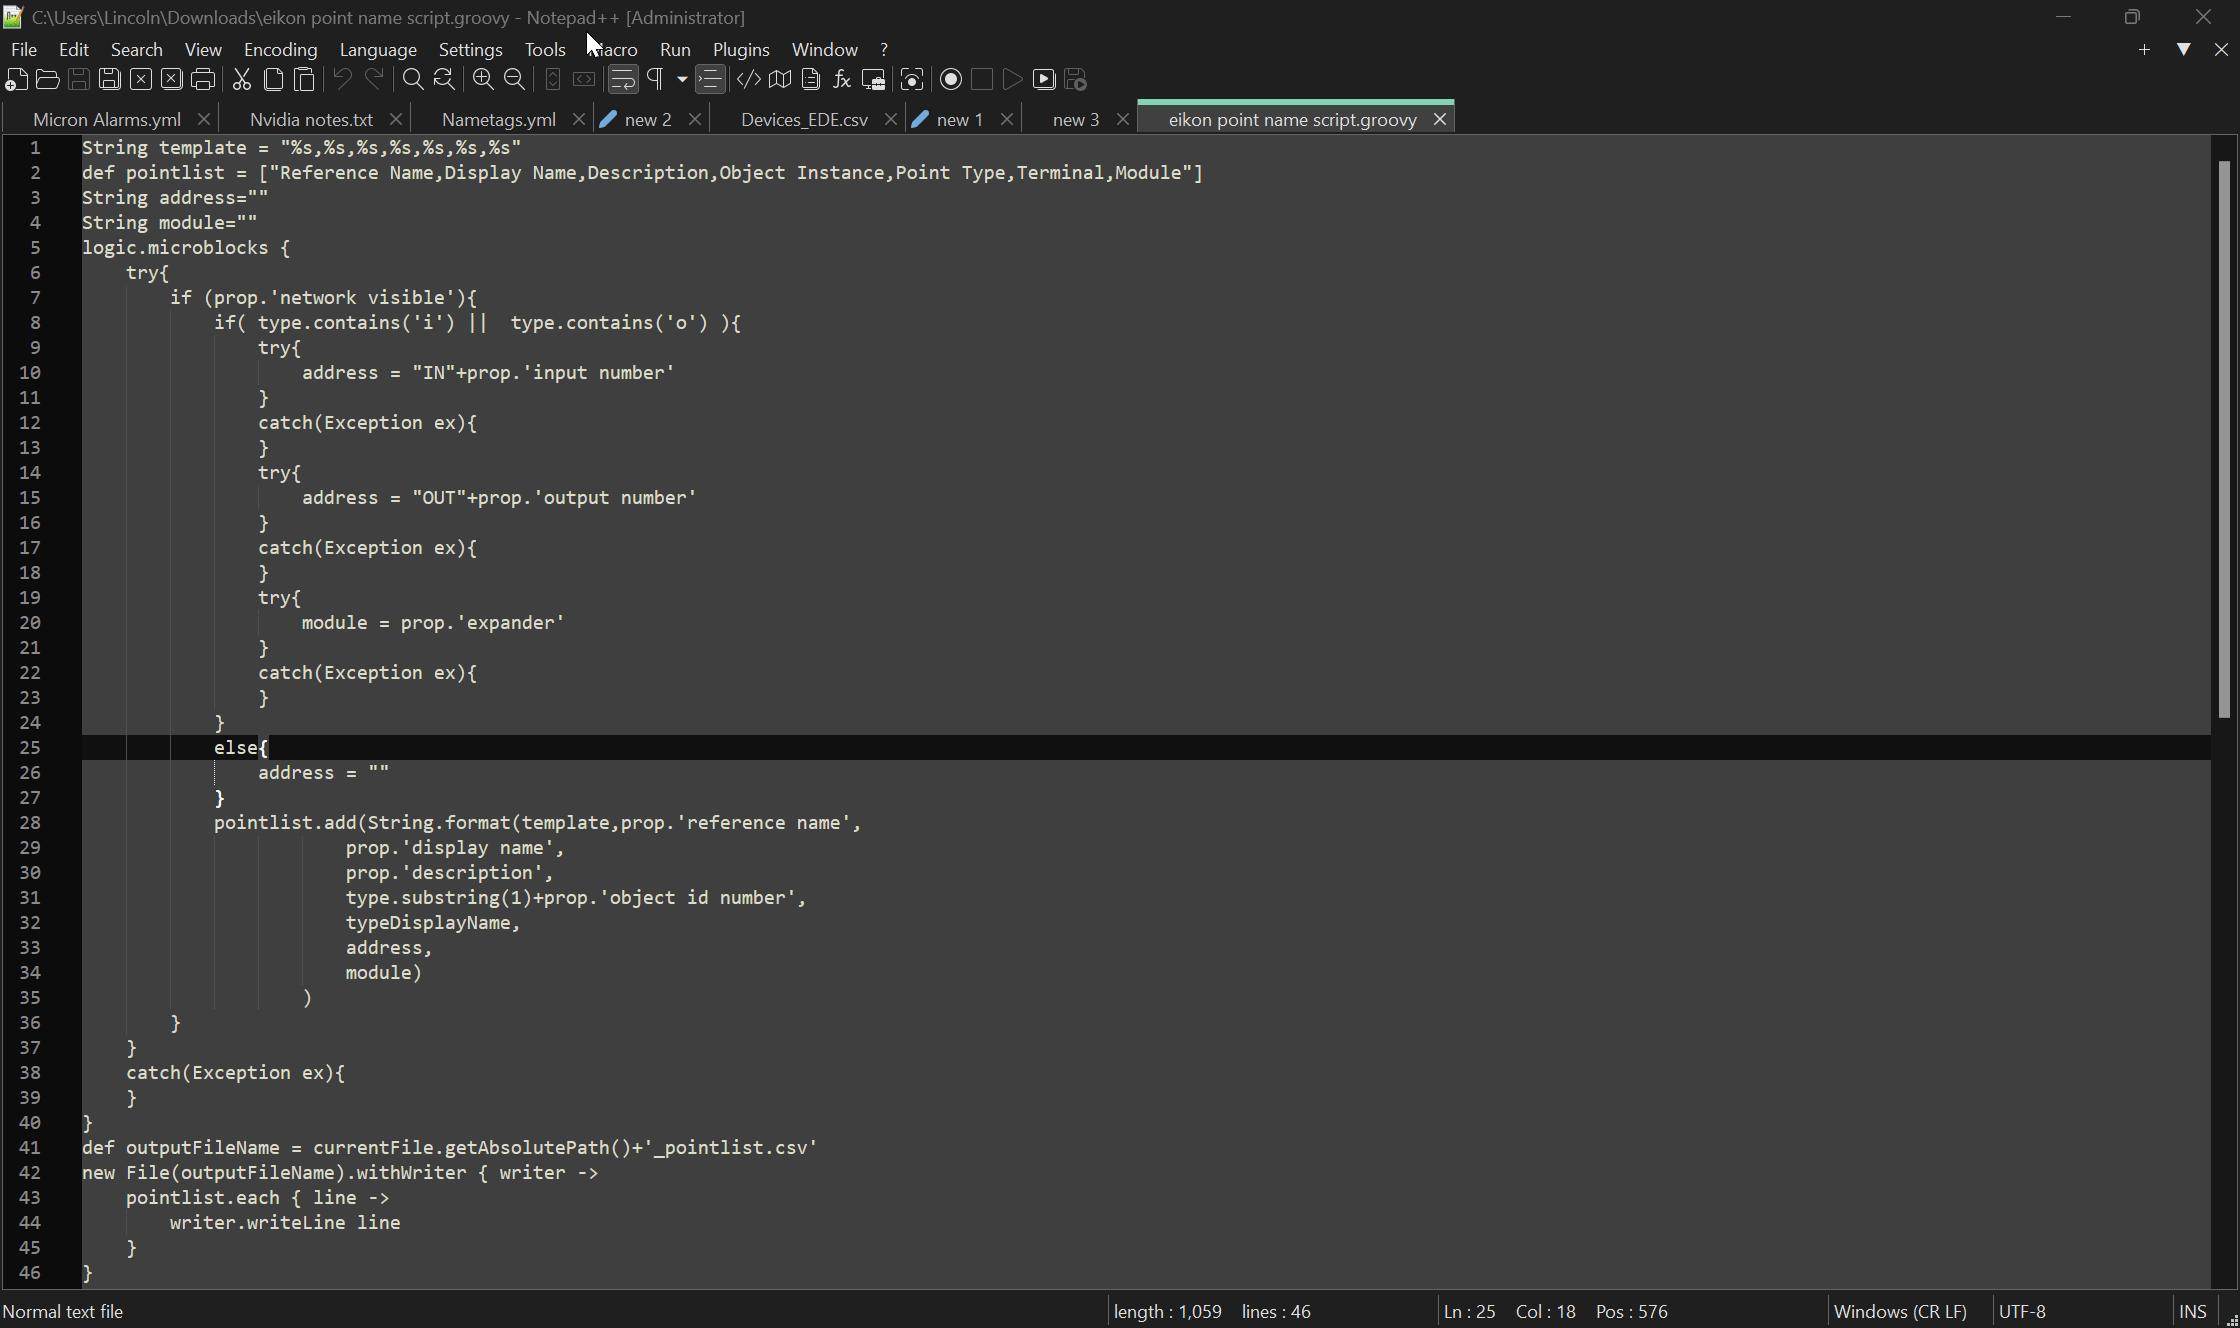Open the Document List panel icon
The width and height of the screenshot is (2240, 1328).
coord(811,80)
